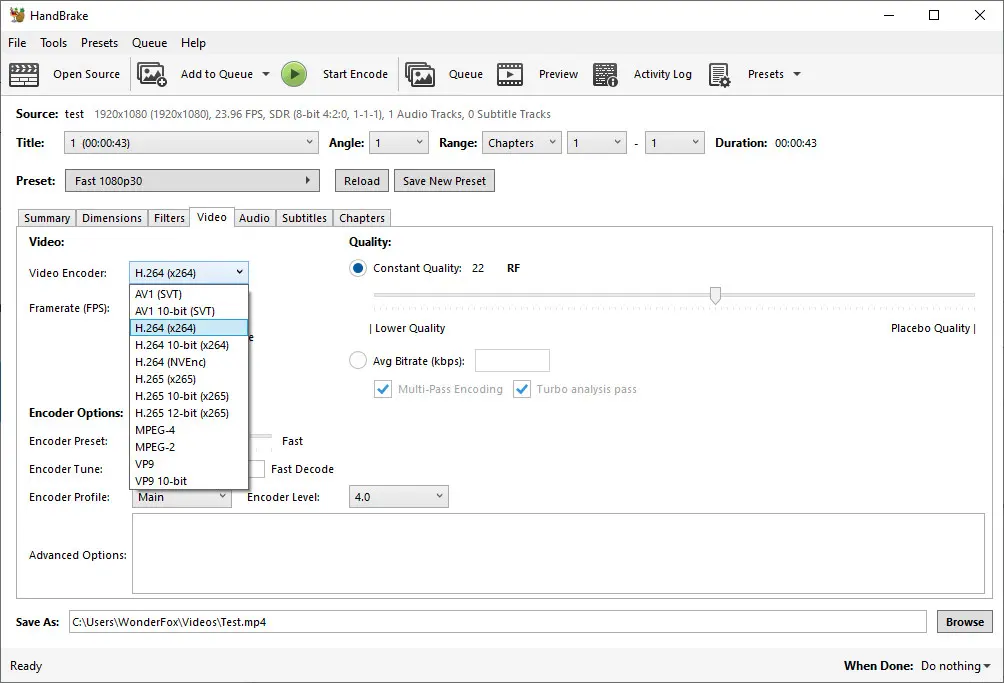The height and width of the screenshot is (683, 1004).
Task: Click the Constant Quality RF slider handle
Action: (715, 295)
